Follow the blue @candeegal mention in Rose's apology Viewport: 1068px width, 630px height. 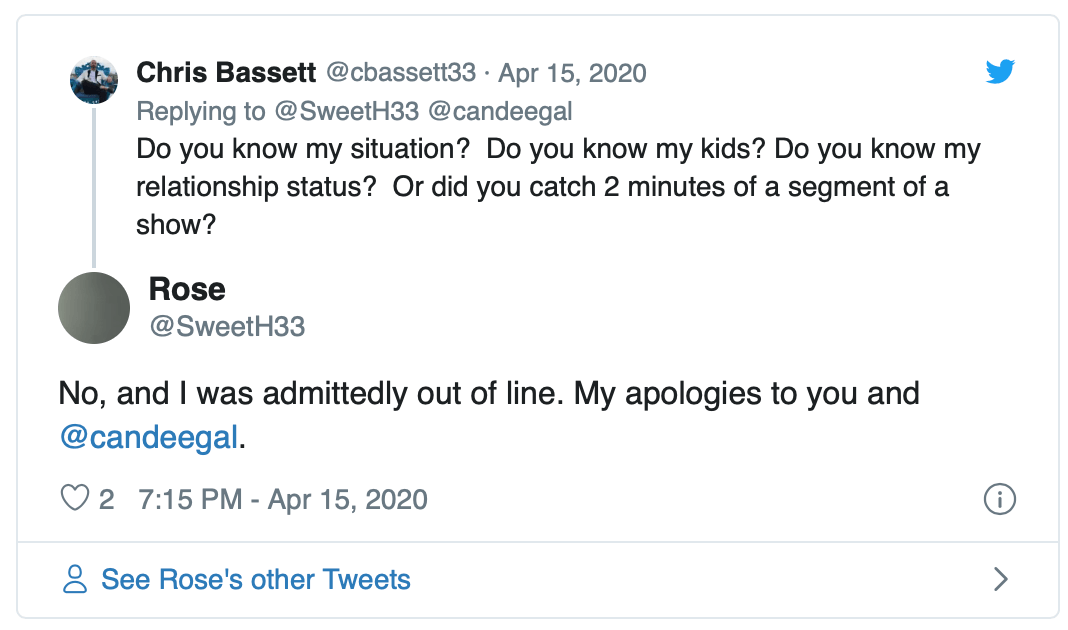click(149, 439)
